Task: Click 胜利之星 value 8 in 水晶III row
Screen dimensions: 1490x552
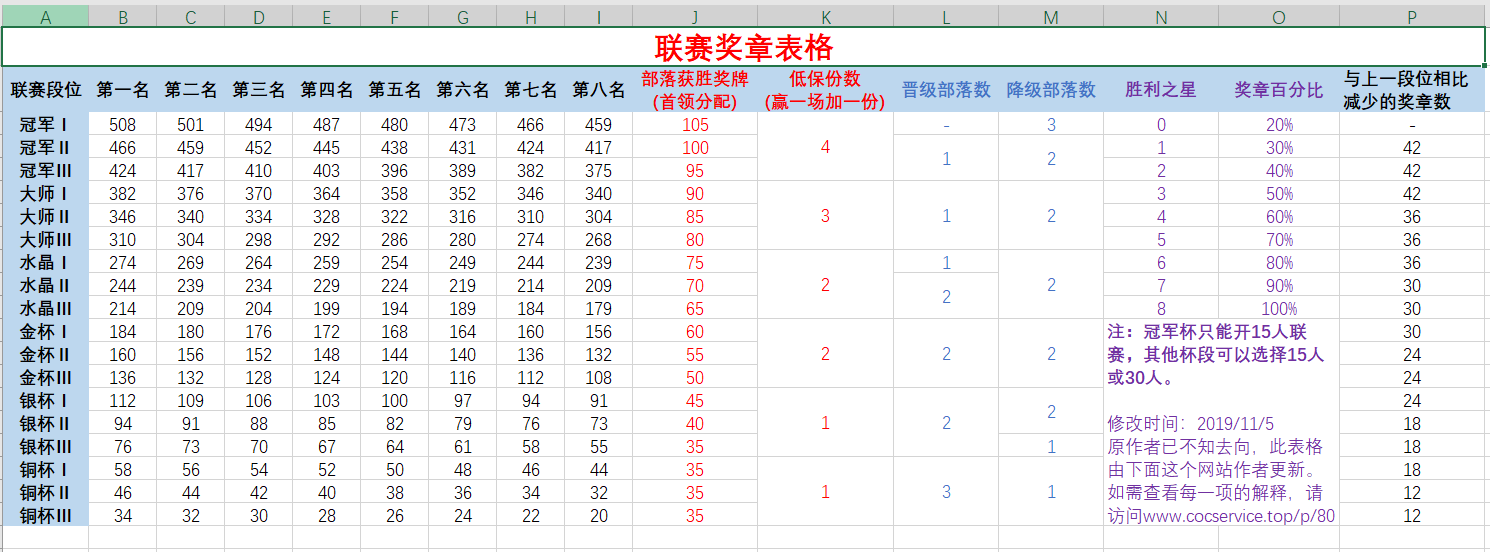Action: (x=1161, y=309)
